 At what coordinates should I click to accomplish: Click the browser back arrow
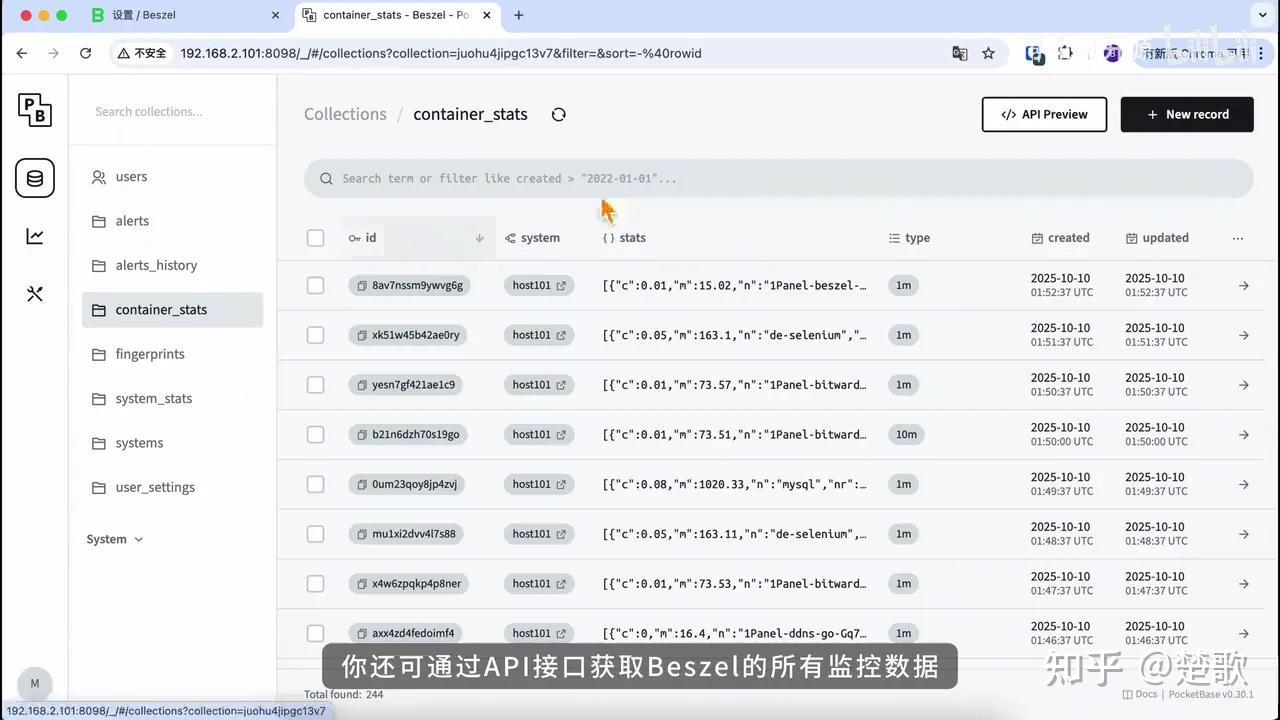pyautogui.click(x=22, y=53)
